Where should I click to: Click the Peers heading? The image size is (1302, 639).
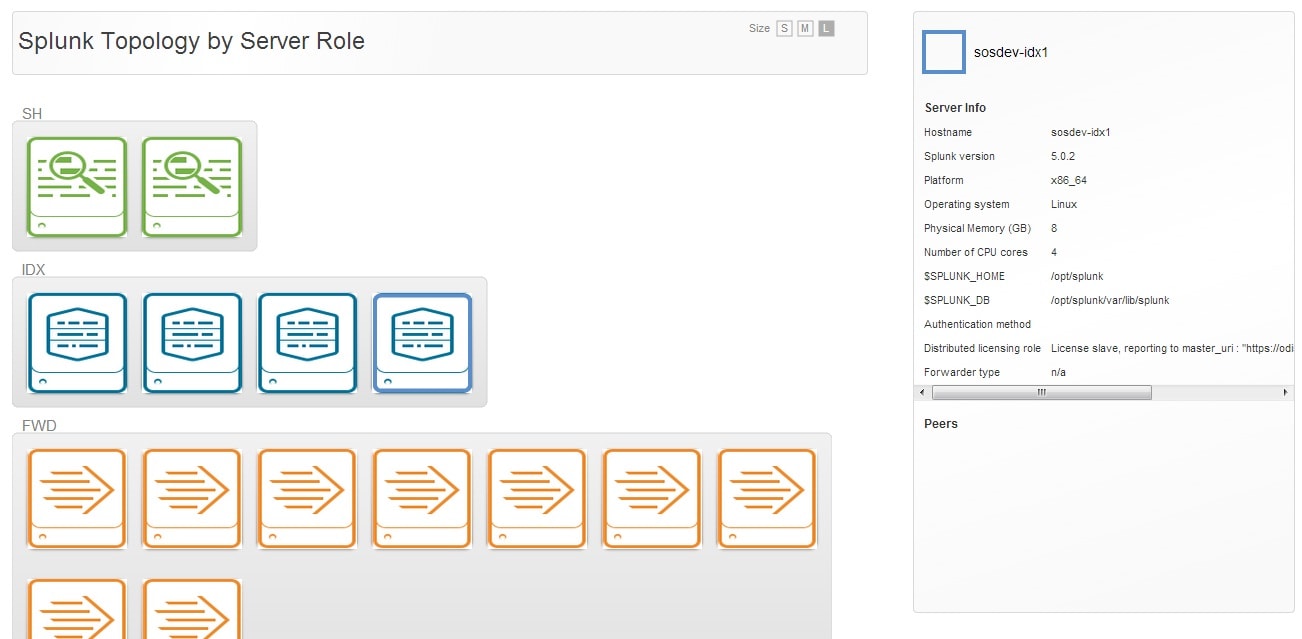(x=941, y=424)
